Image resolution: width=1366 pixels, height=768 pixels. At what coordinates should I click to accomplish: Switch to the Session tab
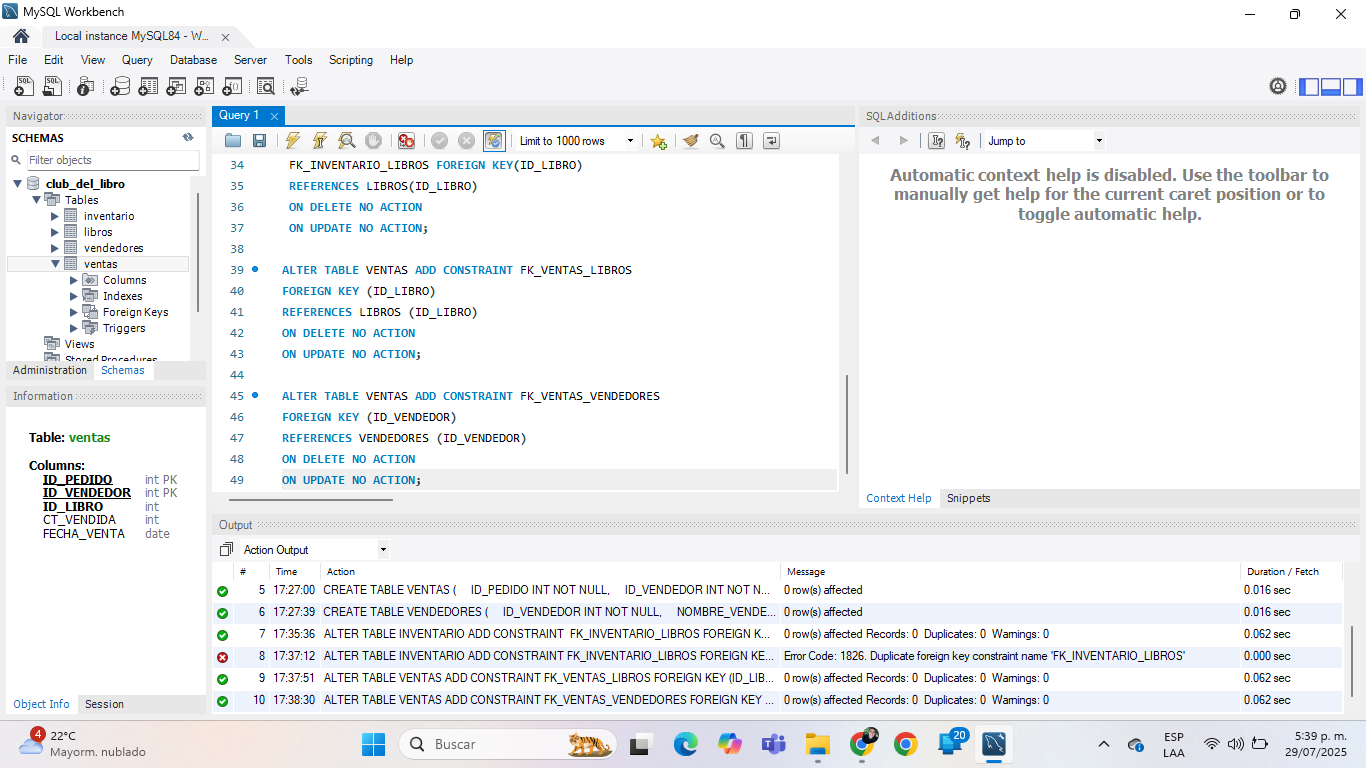(104, 704)
